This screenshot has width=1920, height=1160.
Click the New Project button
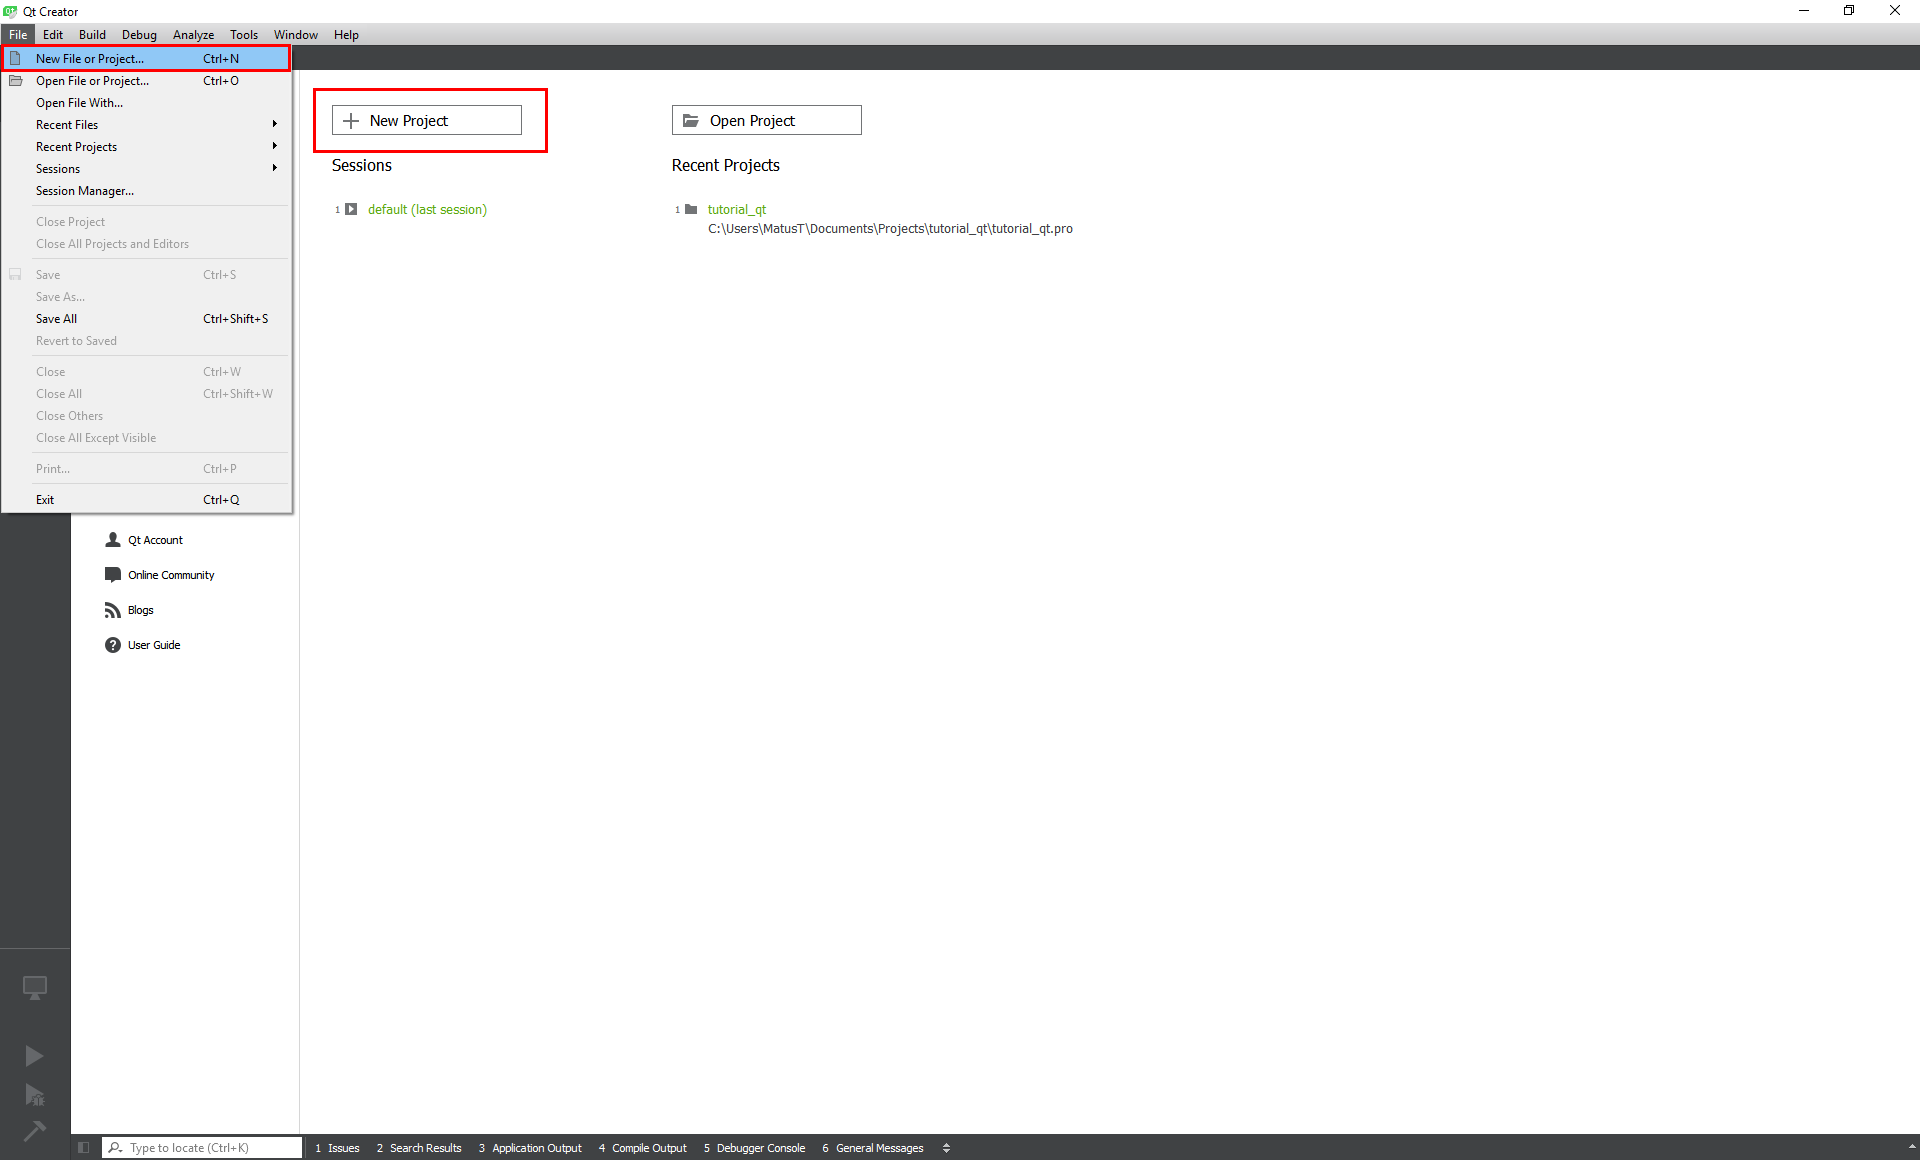pos(427,120)
